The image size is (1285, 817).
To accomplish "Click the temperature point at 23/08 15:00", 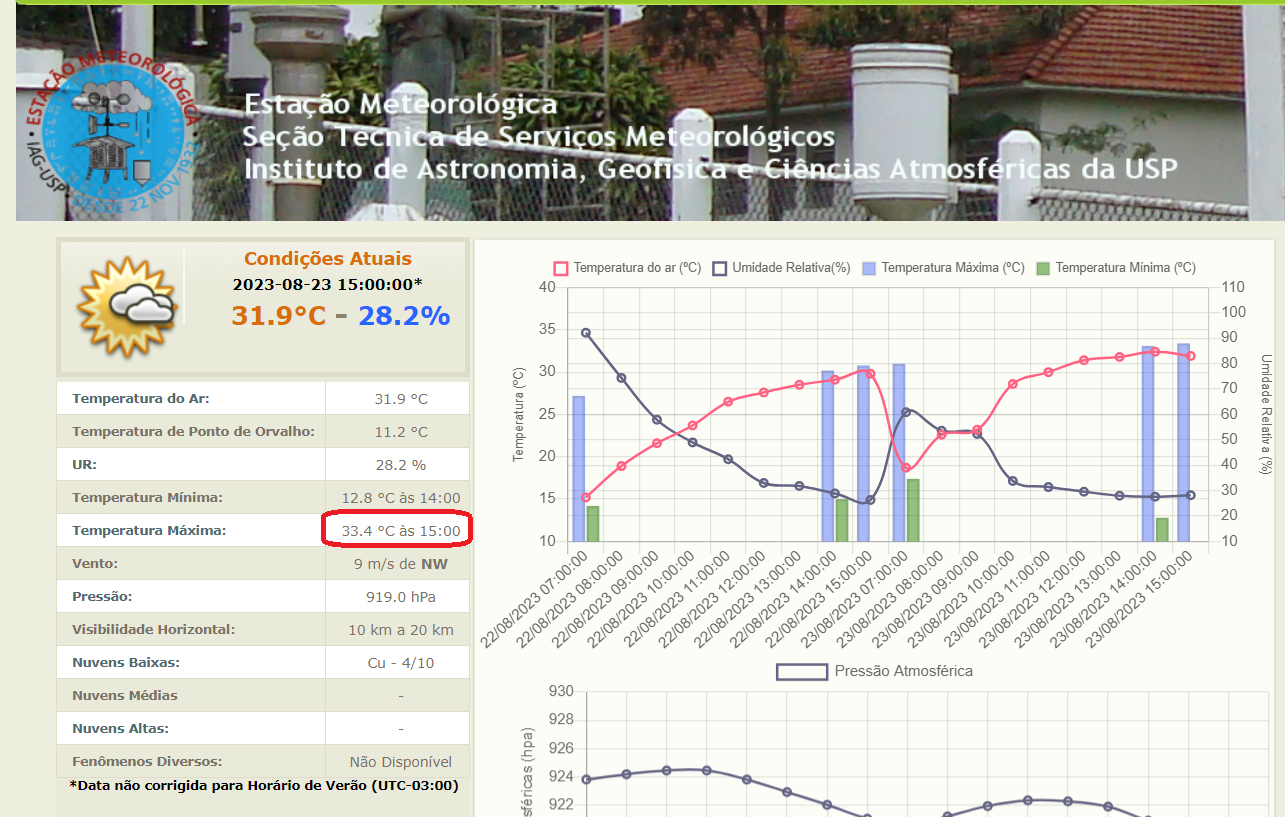I will 1190,356.
